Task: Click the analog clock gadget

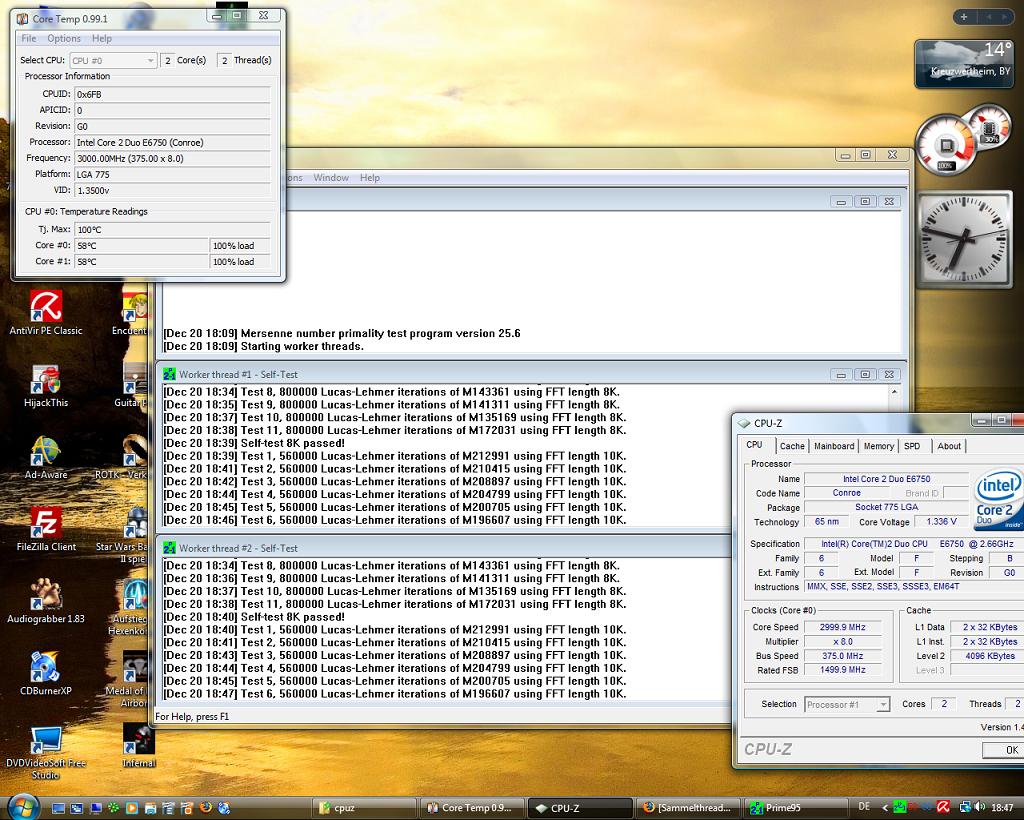Action: (x=965, y=240)
